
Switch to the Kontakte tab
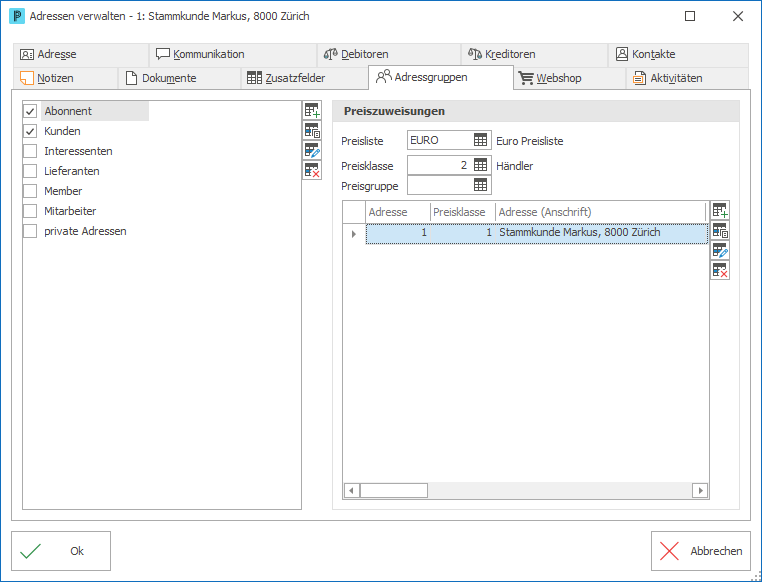click(678, 54)
